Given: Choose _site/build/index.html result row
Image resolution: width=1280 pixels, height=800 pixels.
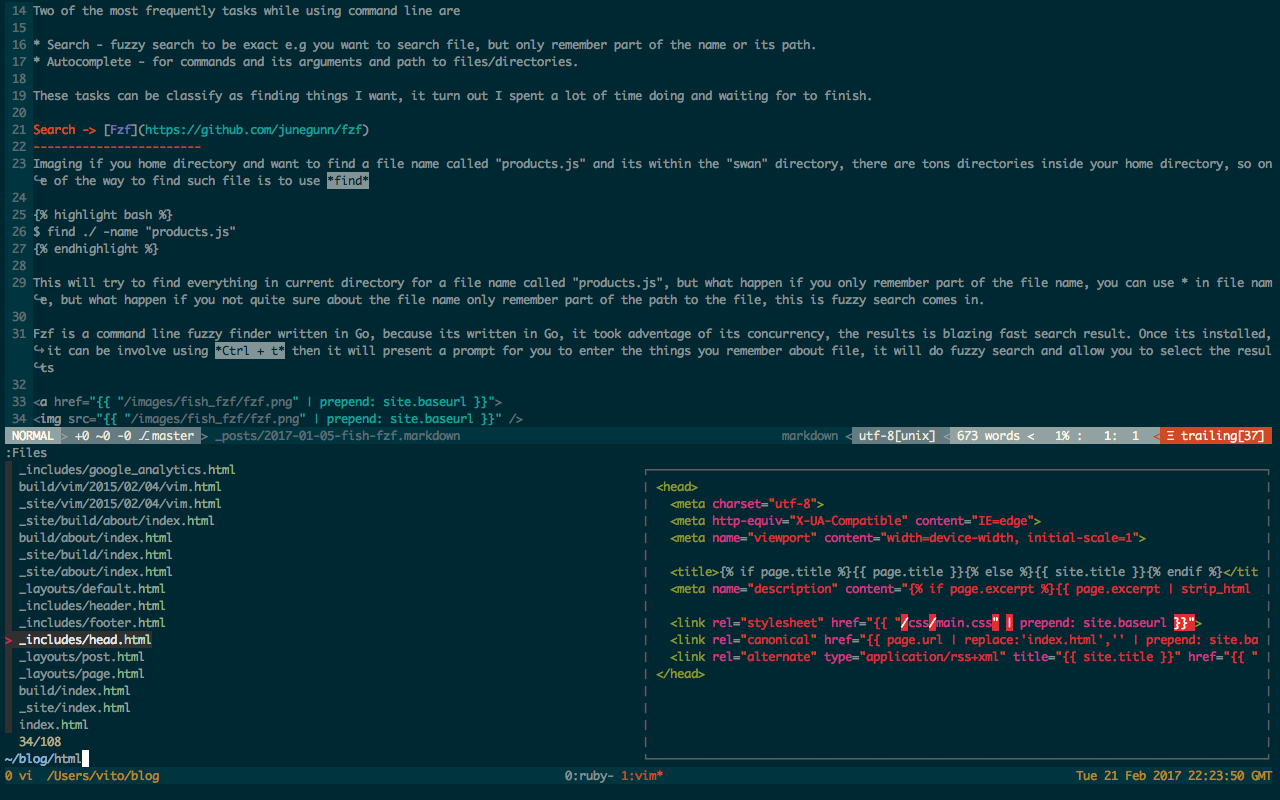Looking at the screenshot, I should [x=95, y=554].
